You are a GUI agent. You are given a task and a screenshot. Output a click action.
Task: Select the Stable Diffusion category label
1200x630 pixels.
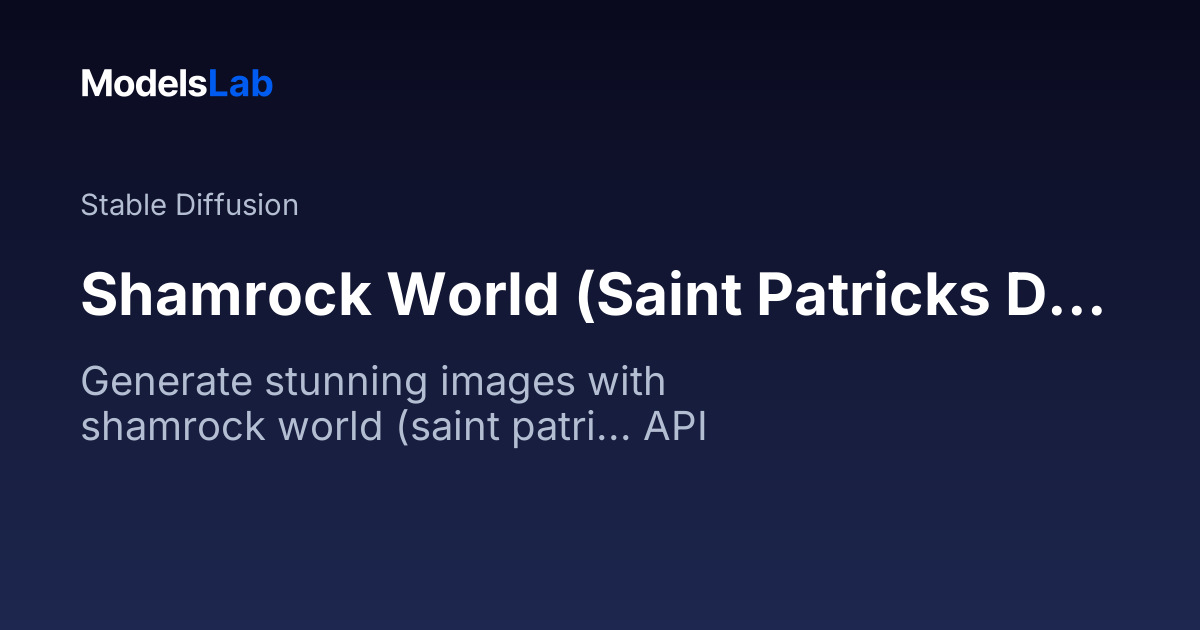(x=189, y=205)
